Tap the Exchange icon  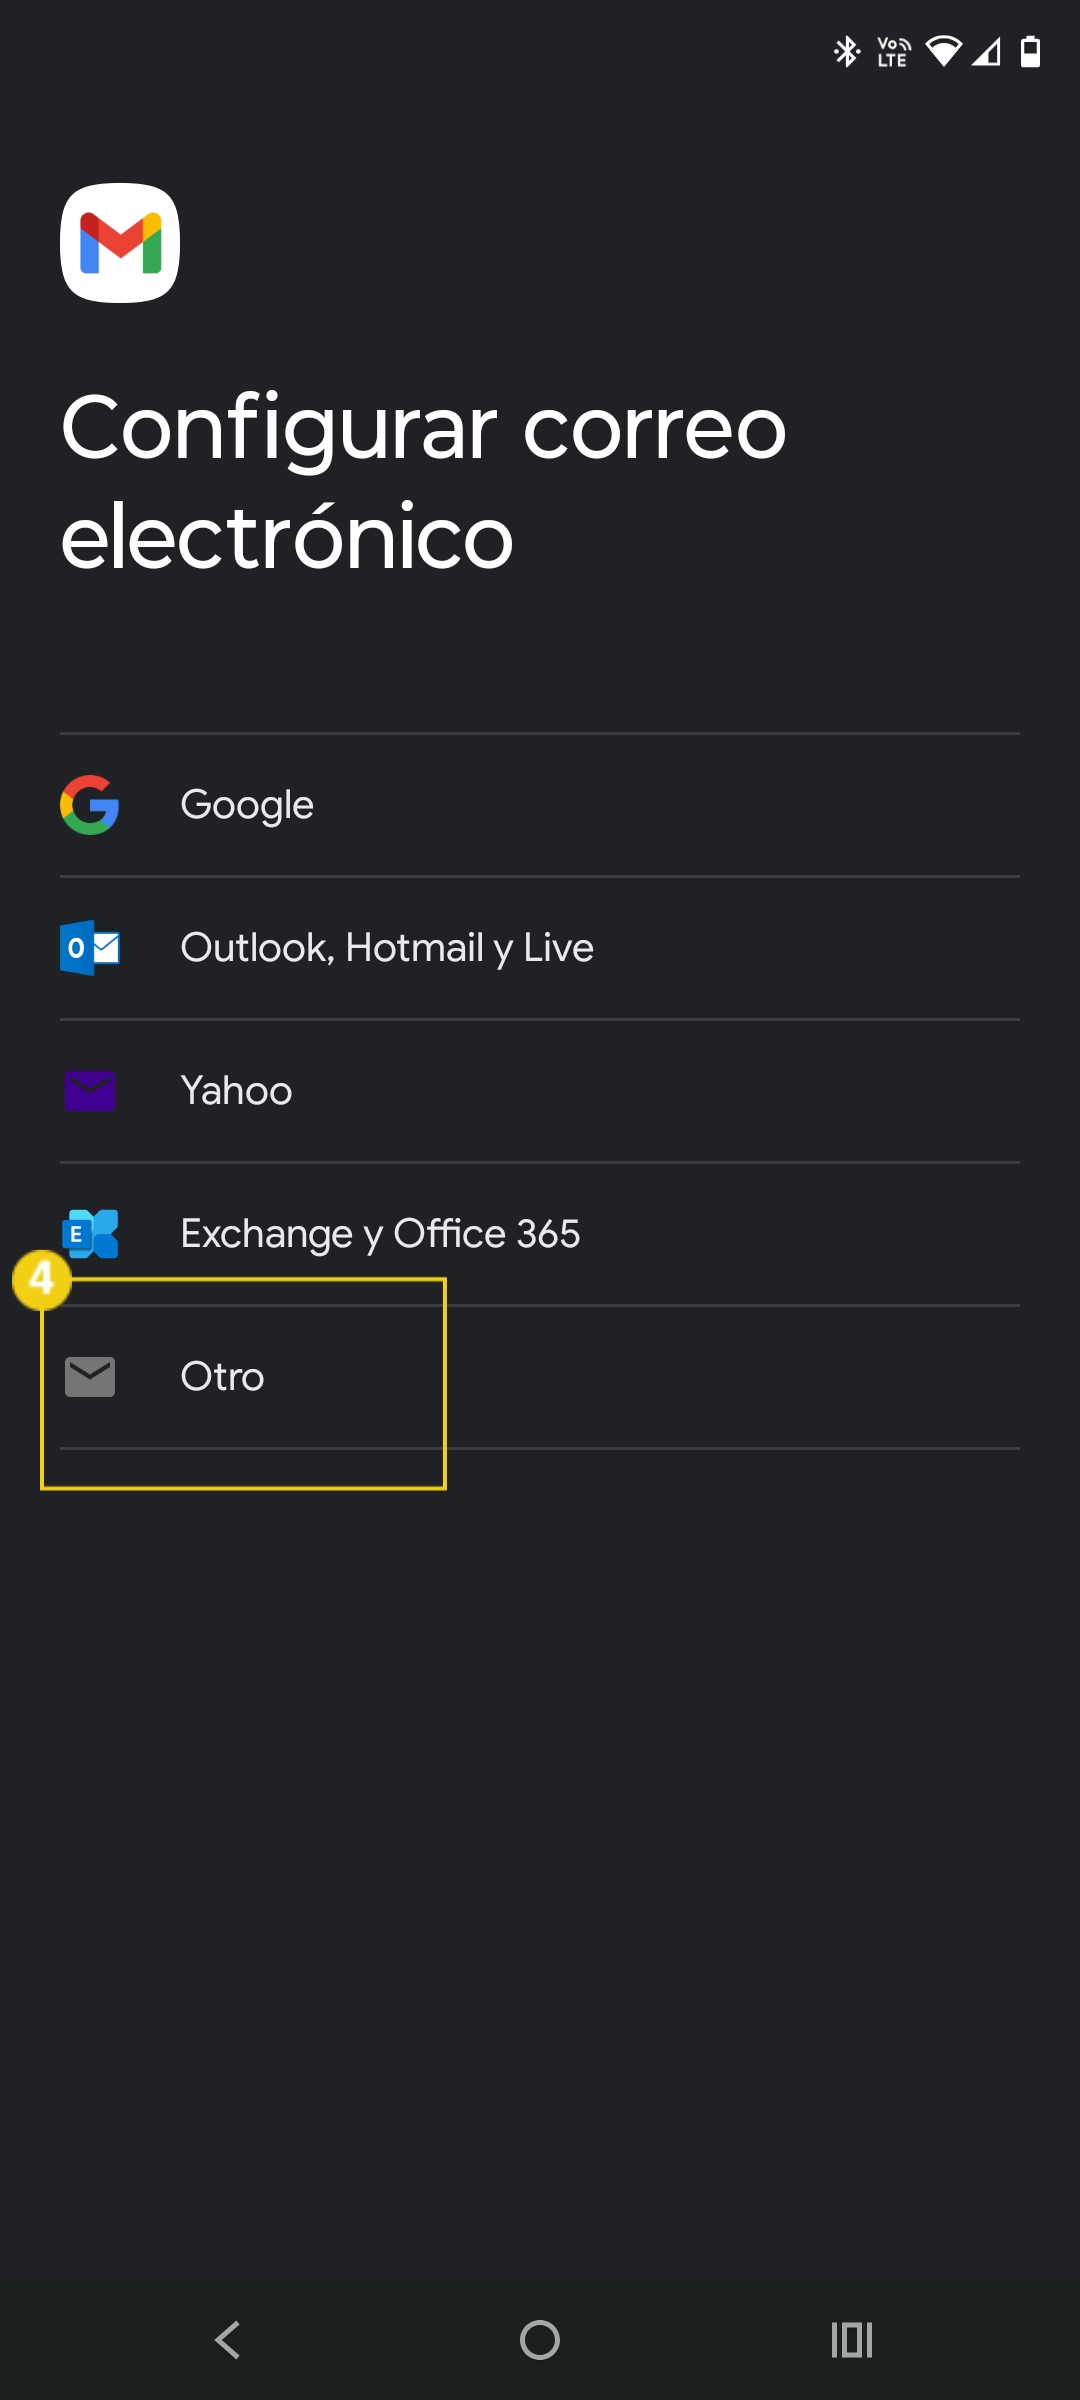90,1233
